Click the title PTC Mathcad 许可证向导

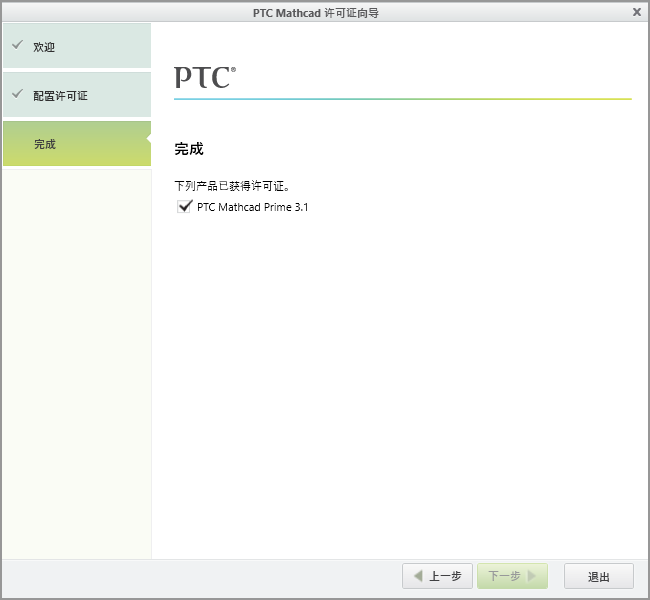coord(316,13)
